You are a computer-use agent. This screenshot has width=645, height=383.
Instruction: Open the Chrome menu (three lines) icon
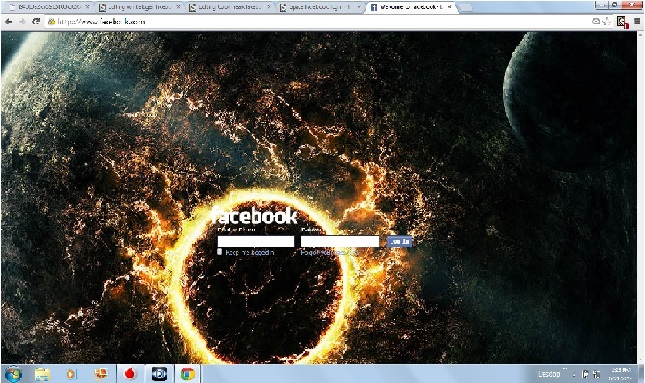pyautogui.click(x=637, y=21)
